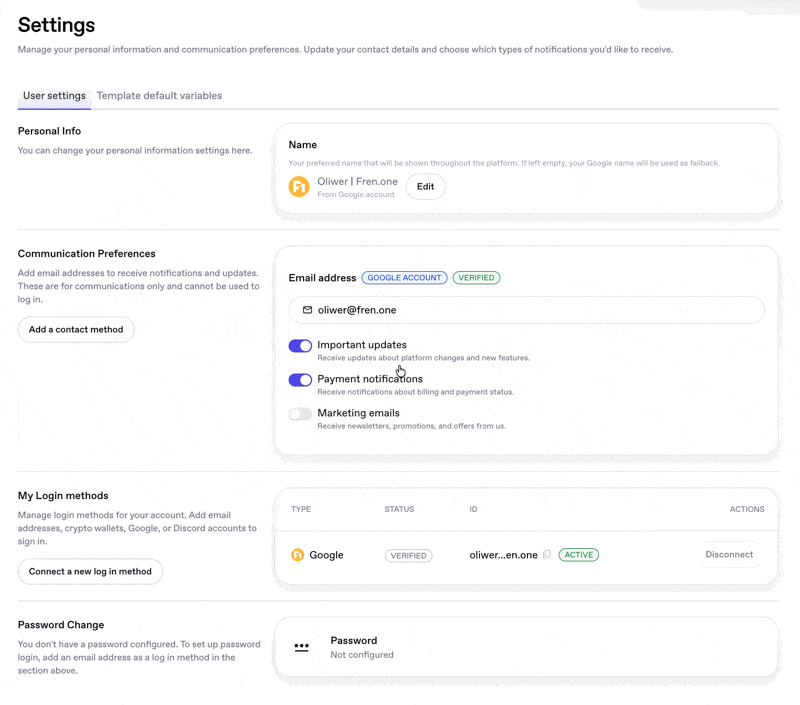Screen dimensions: 800x705
Task: Click the "From Google account" text
Action: (356, 194)
